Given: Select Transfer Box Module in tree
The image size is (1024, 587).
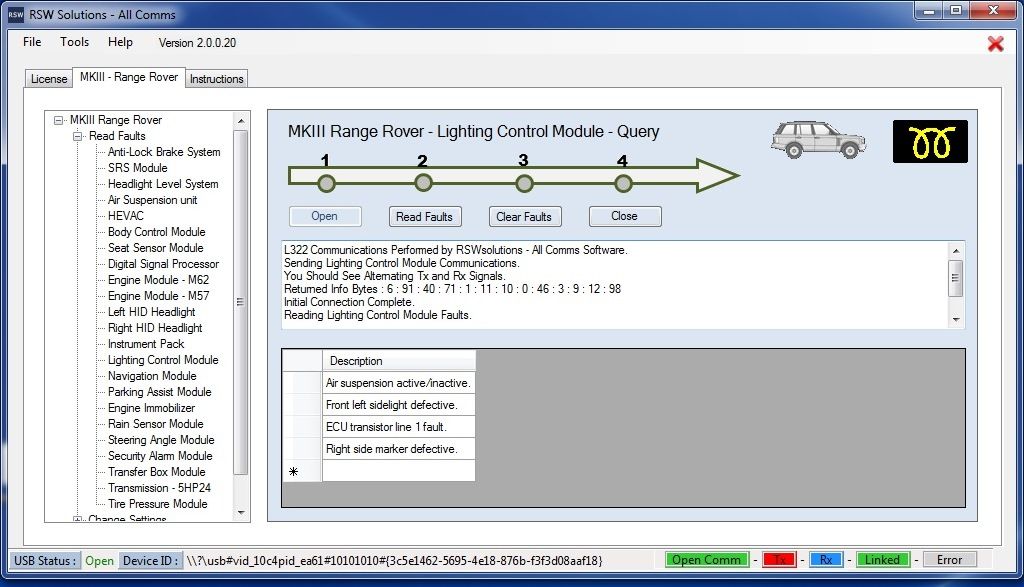Looking at the screenshot, I should point(157,472).
